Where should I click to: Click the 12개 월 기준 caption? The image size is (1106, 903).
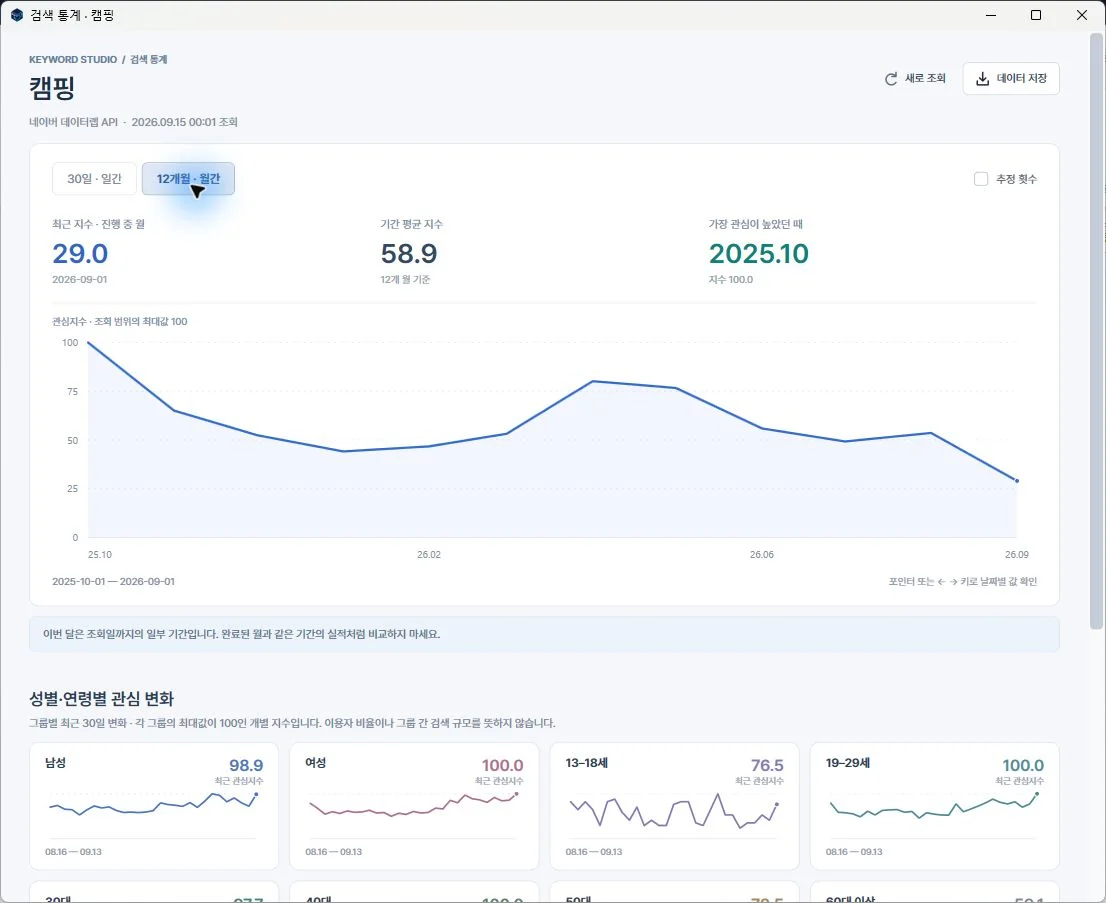point(406,279)
